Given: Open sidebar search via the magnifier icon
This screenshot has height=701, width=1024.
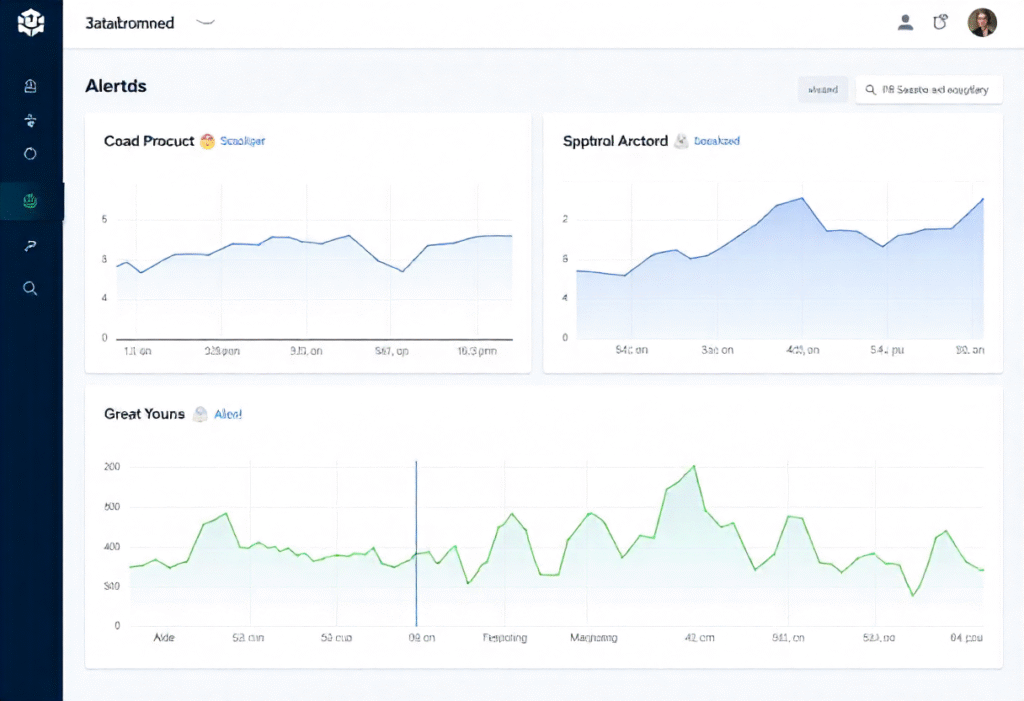Looking at the screenshot, I should point(30,288).
